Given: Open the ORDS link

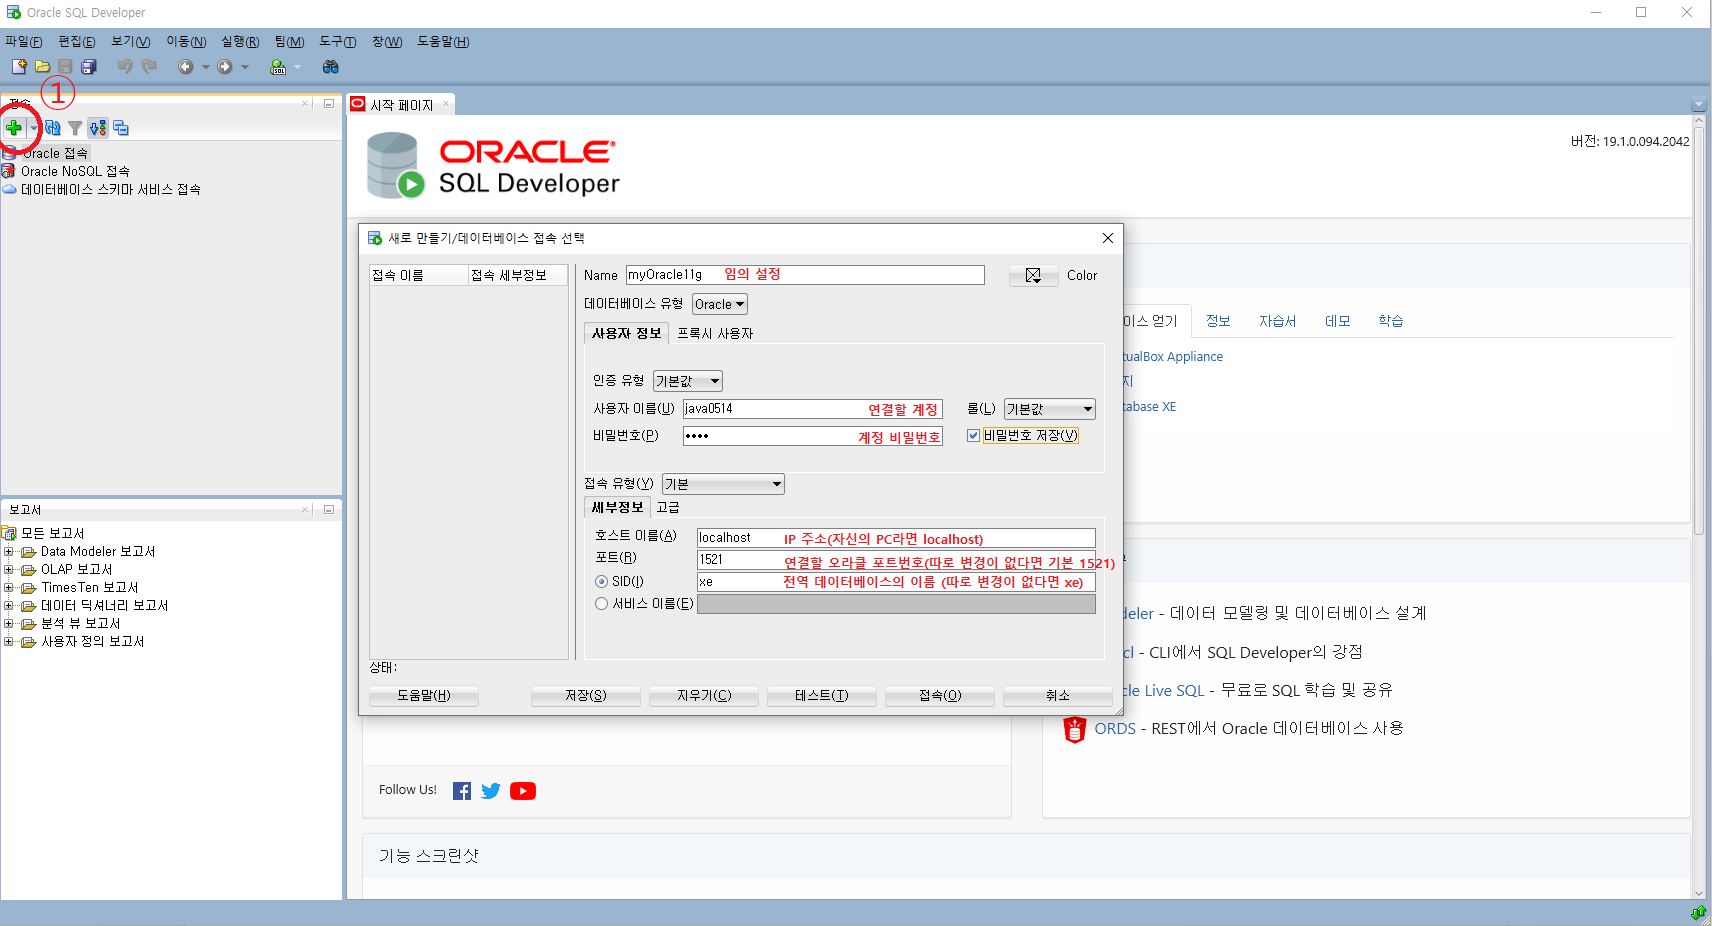Looking at the screenshot, I should pos(1115,729).
